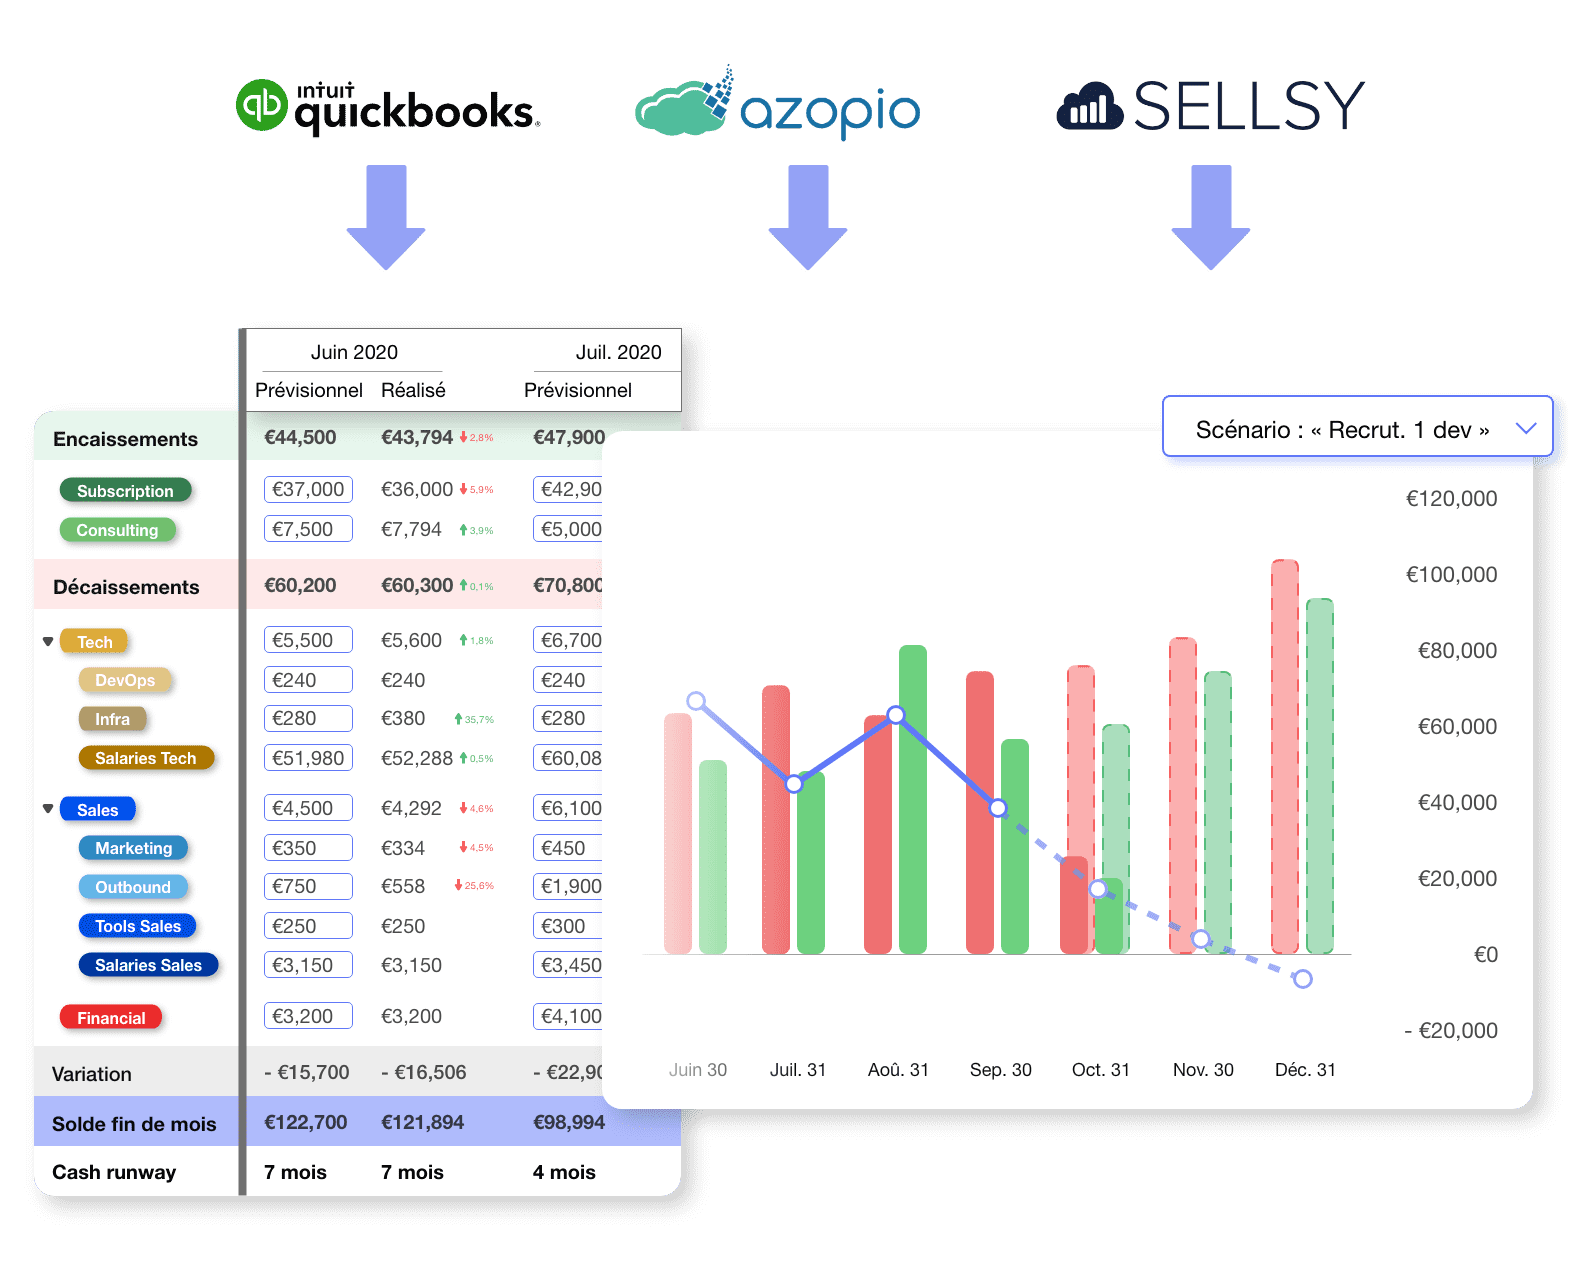The image size is (1588, 1268).
Task: Select the Tools Sales tag
Action: coord(138,926)
